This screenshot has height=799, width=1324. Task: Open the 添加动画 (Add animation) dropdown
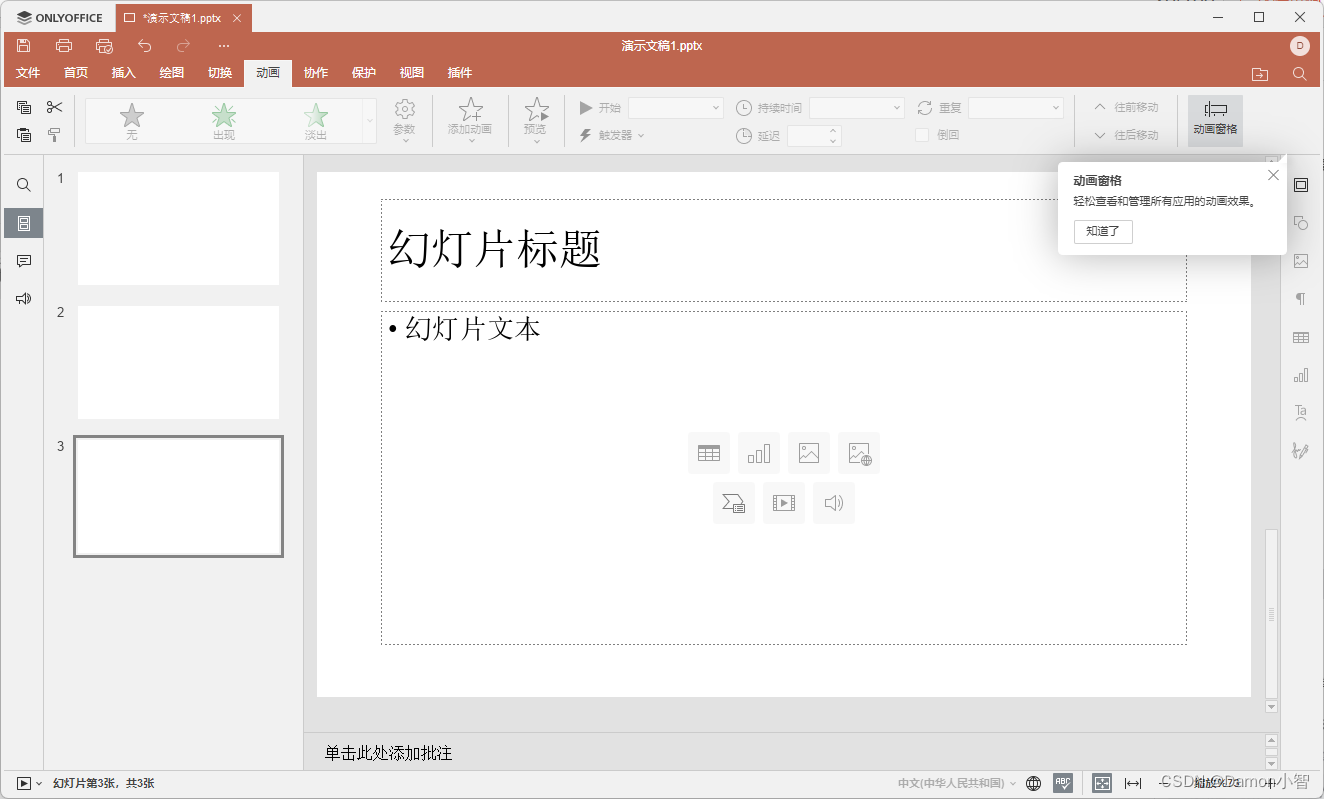pos(470,121)
